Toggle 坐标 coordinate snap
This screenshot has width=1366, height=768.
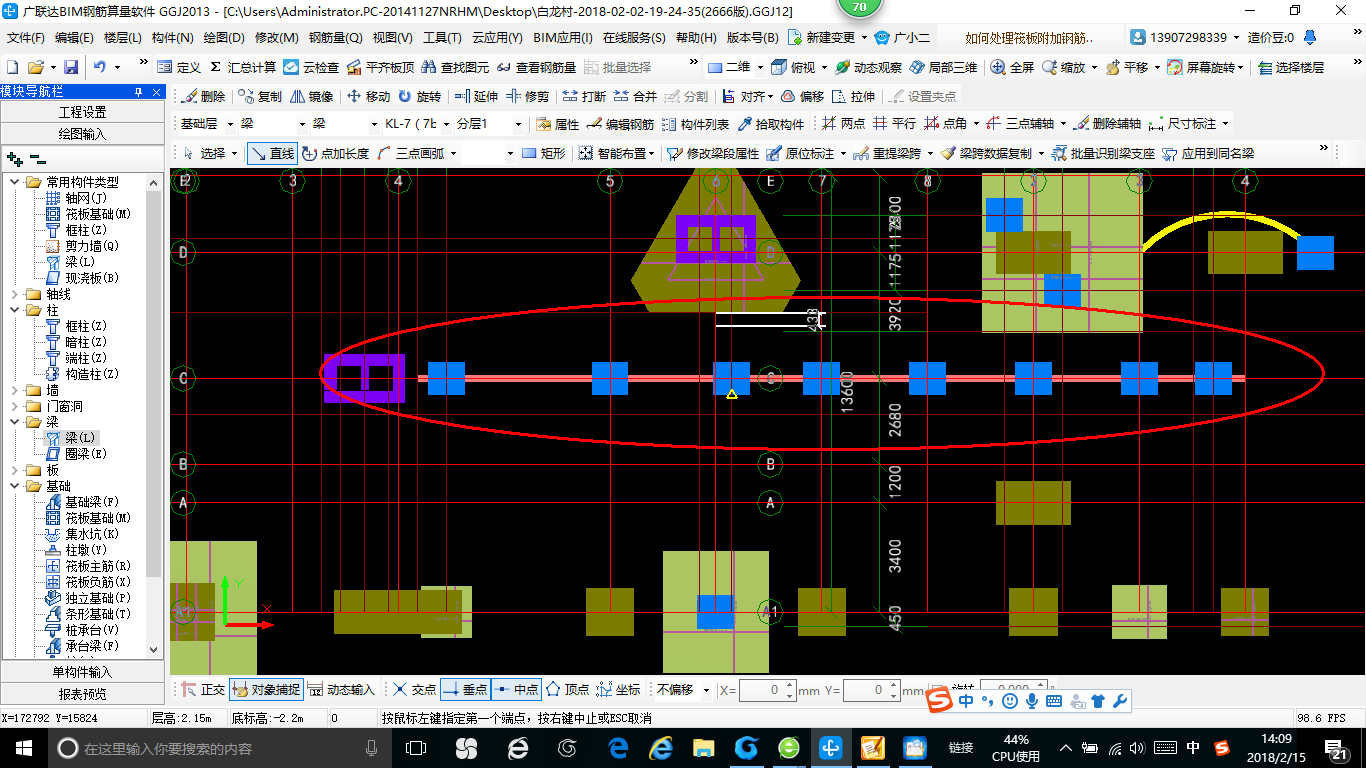coord(618,690)
